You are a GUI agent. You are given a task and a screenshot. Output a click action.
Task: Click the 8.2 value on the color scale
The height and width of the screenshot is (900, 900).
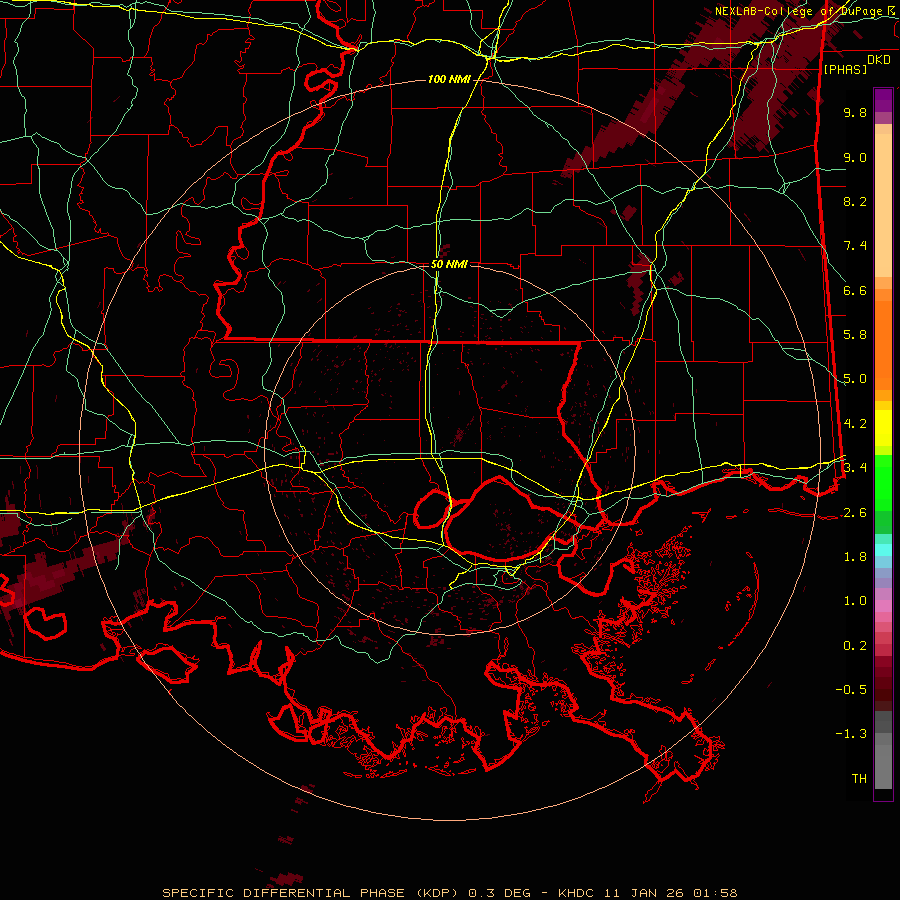pos(855,201)
